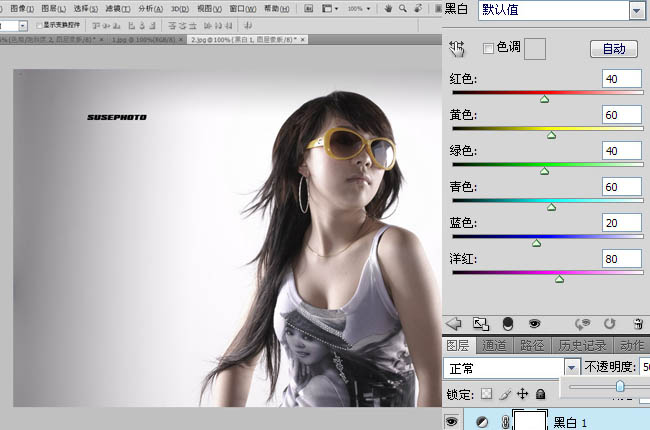
Task: Click the on-image adjustment hand tool
Action: click(456, 47)
